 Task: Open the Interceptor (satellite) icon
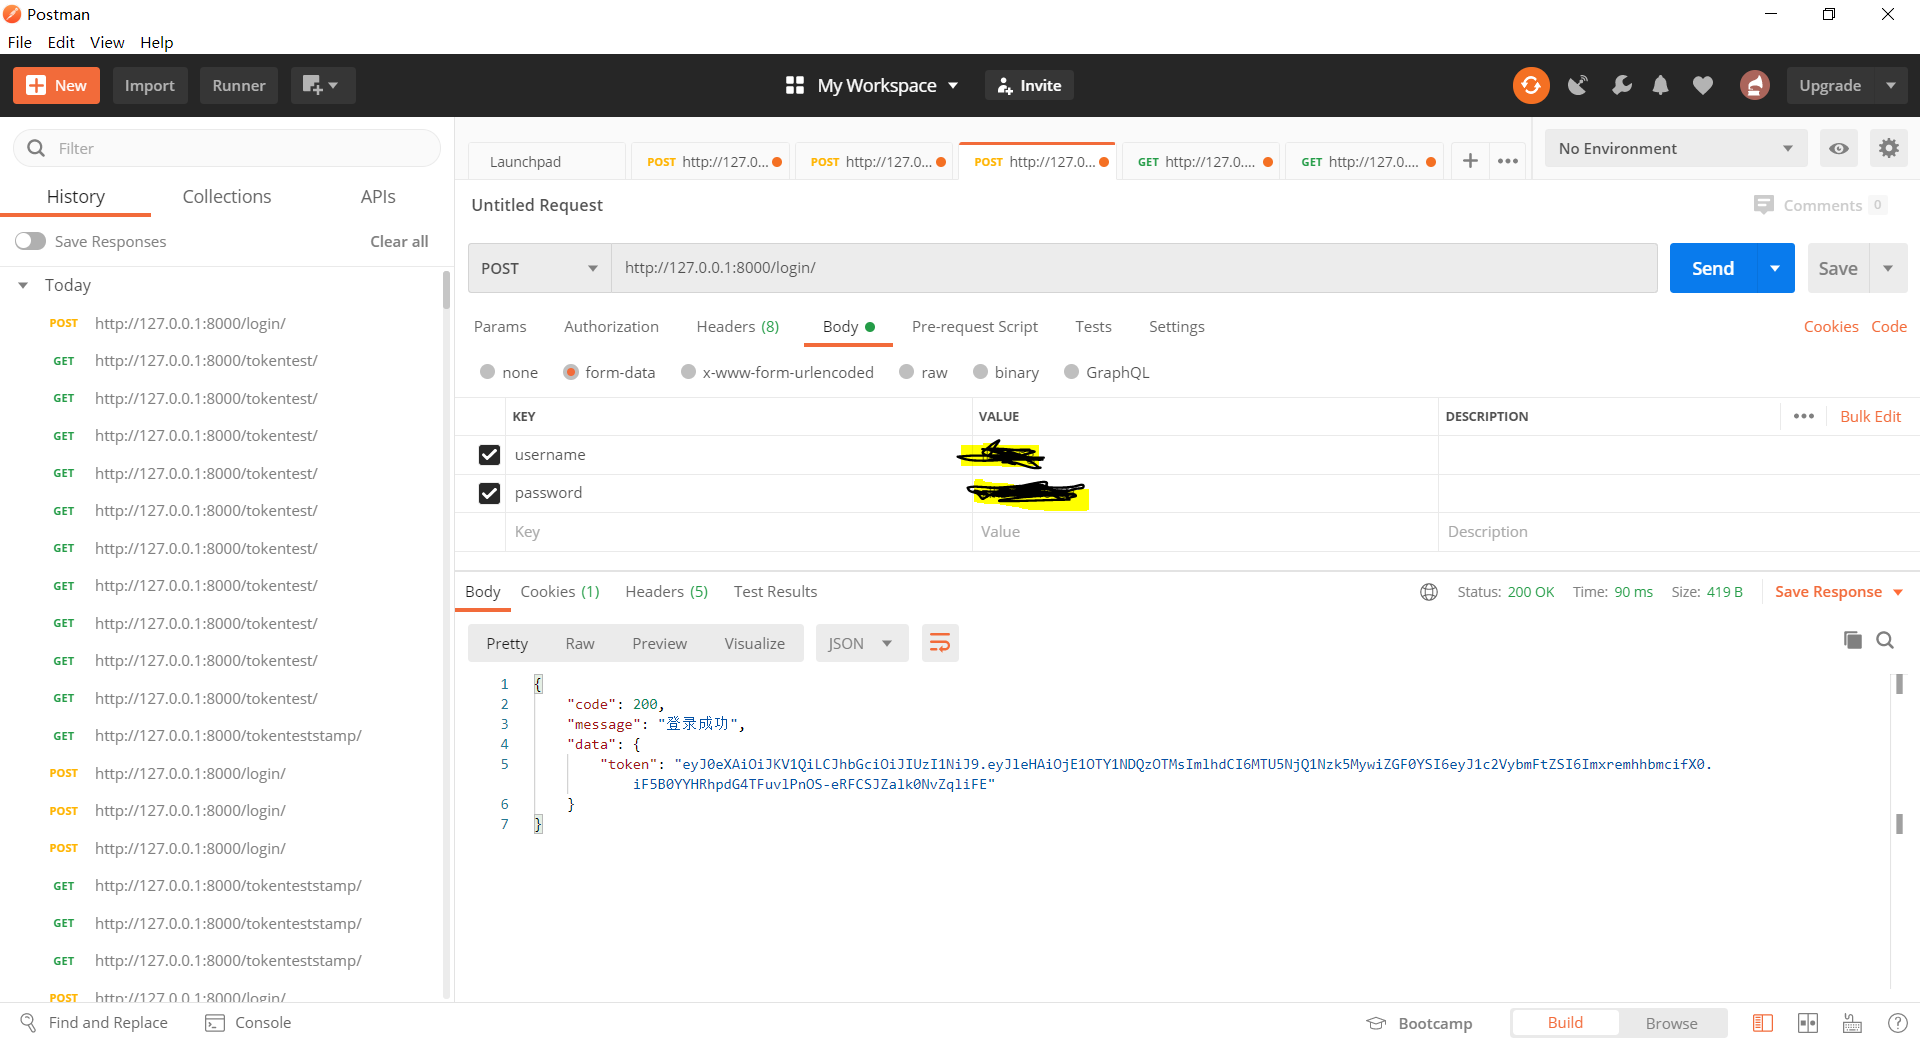click(1578, 85)
